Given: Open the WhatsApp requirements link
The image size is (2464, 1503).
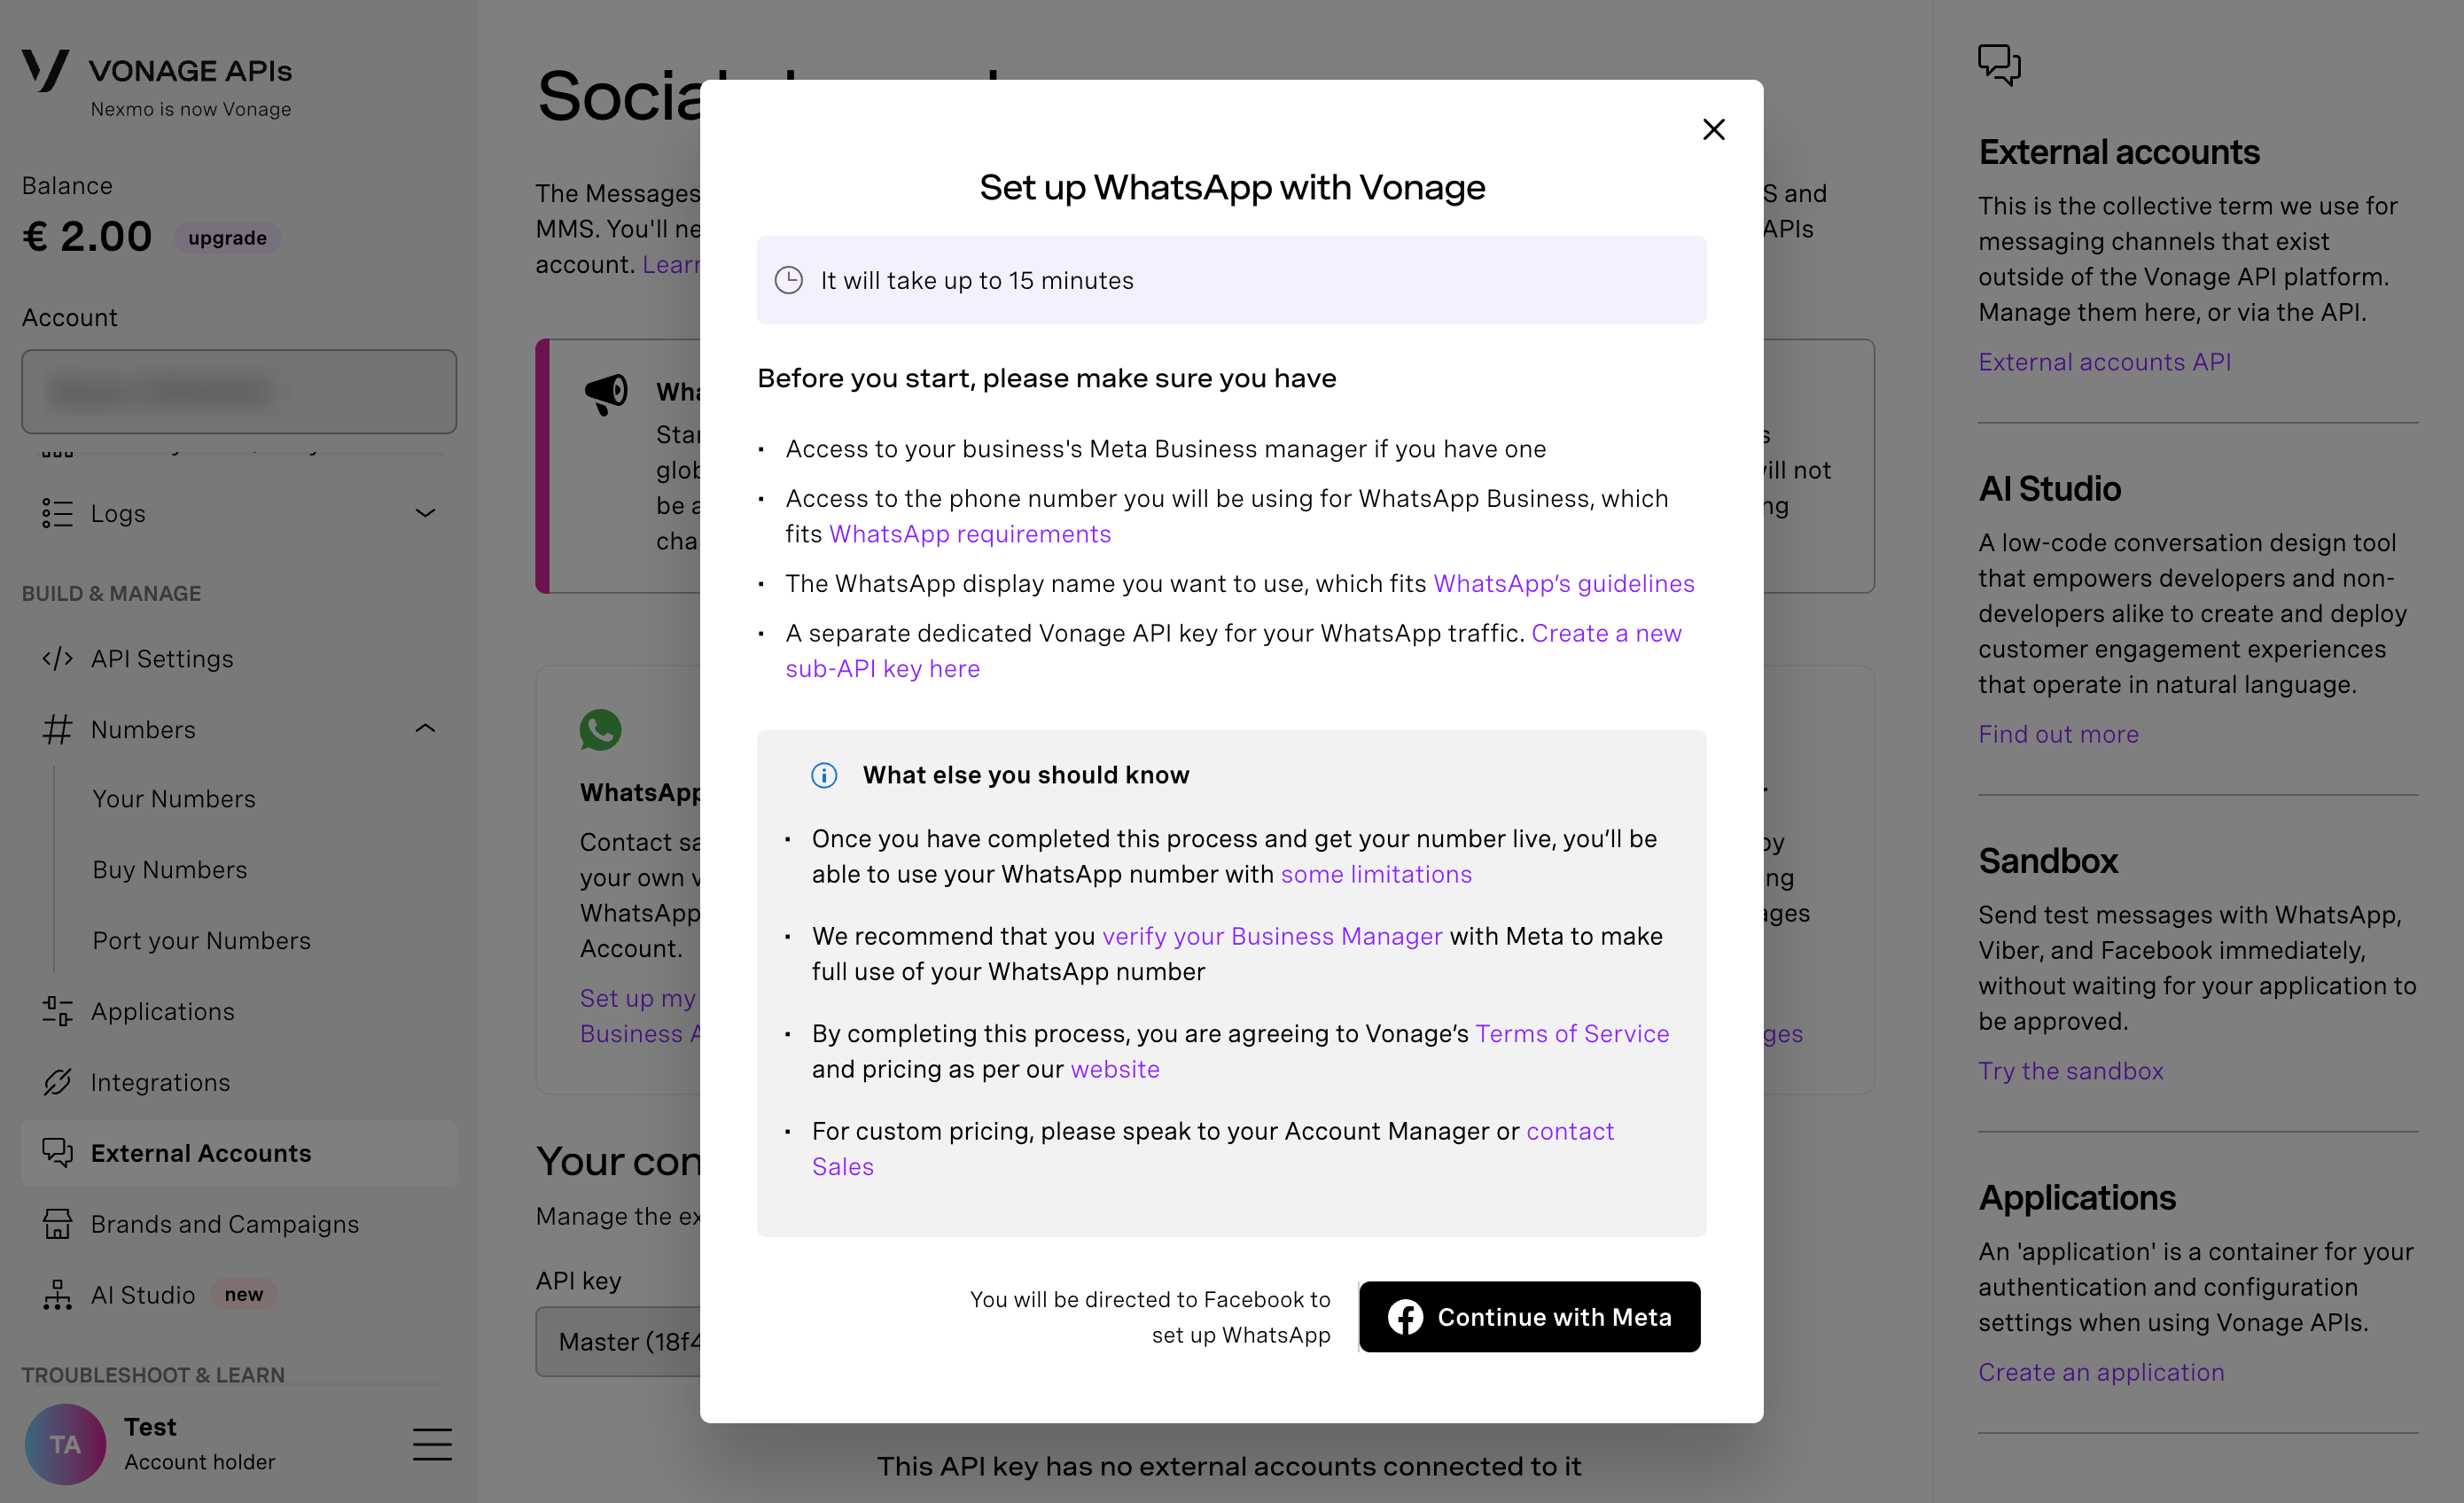Looking at the screenshot, I should pyautogui.click(x=969, y=534).
